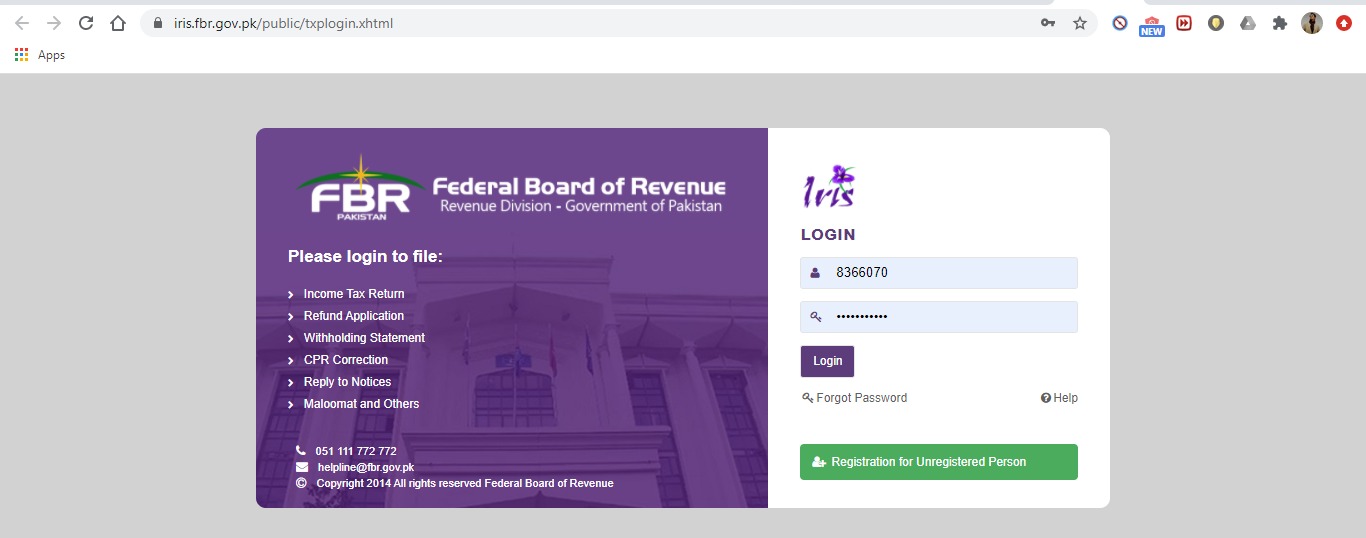Screen dimensions: 1366x538
Task: Select CPR Correction list item
Action: [346, 360]
